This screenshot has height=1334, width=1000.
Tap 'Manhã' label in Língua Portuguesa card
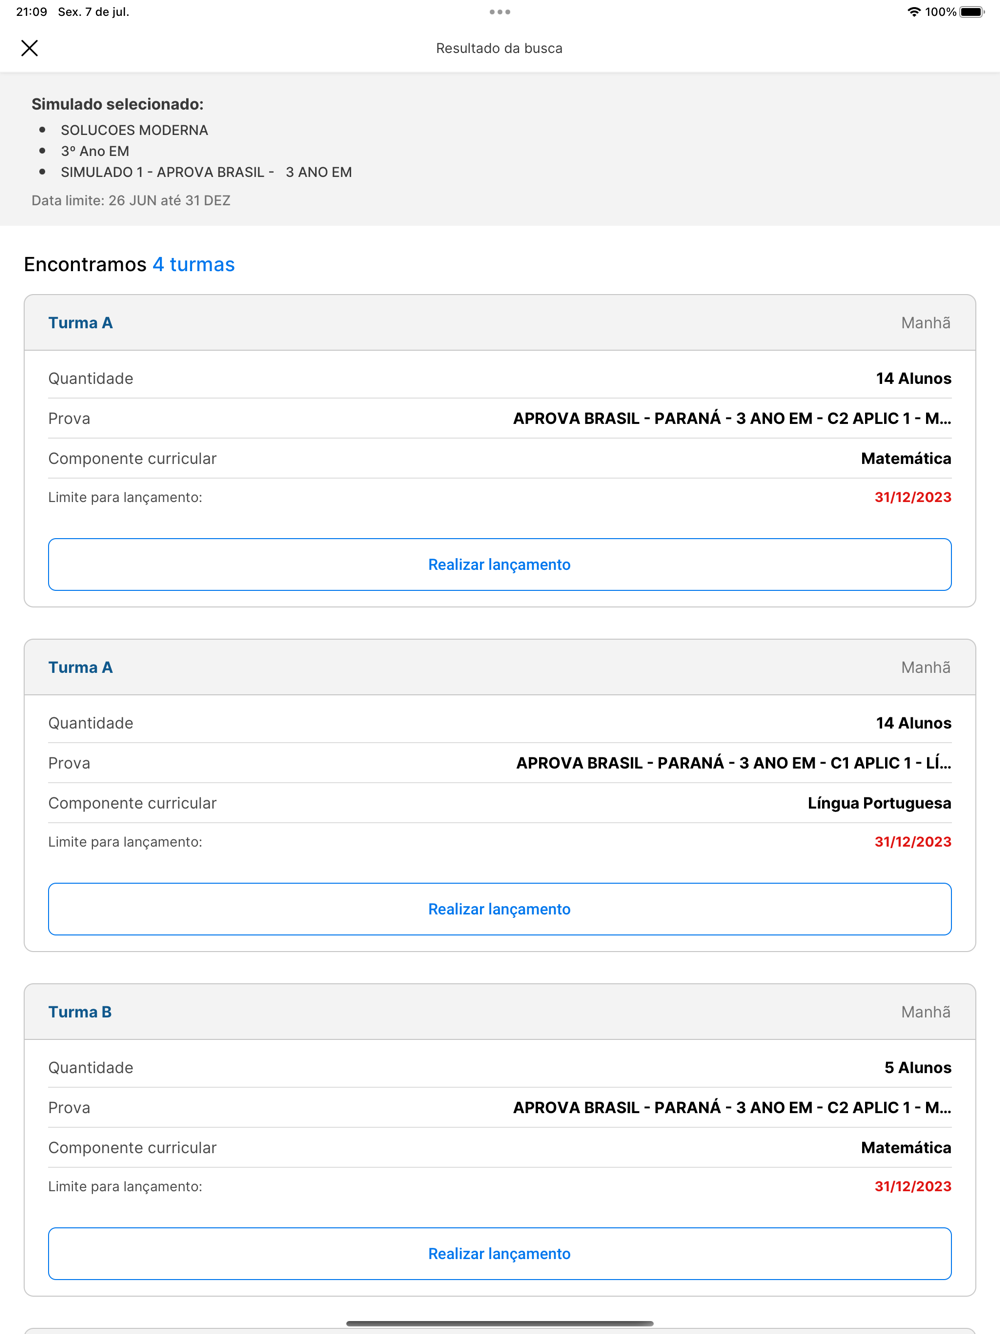coord(926,667)
